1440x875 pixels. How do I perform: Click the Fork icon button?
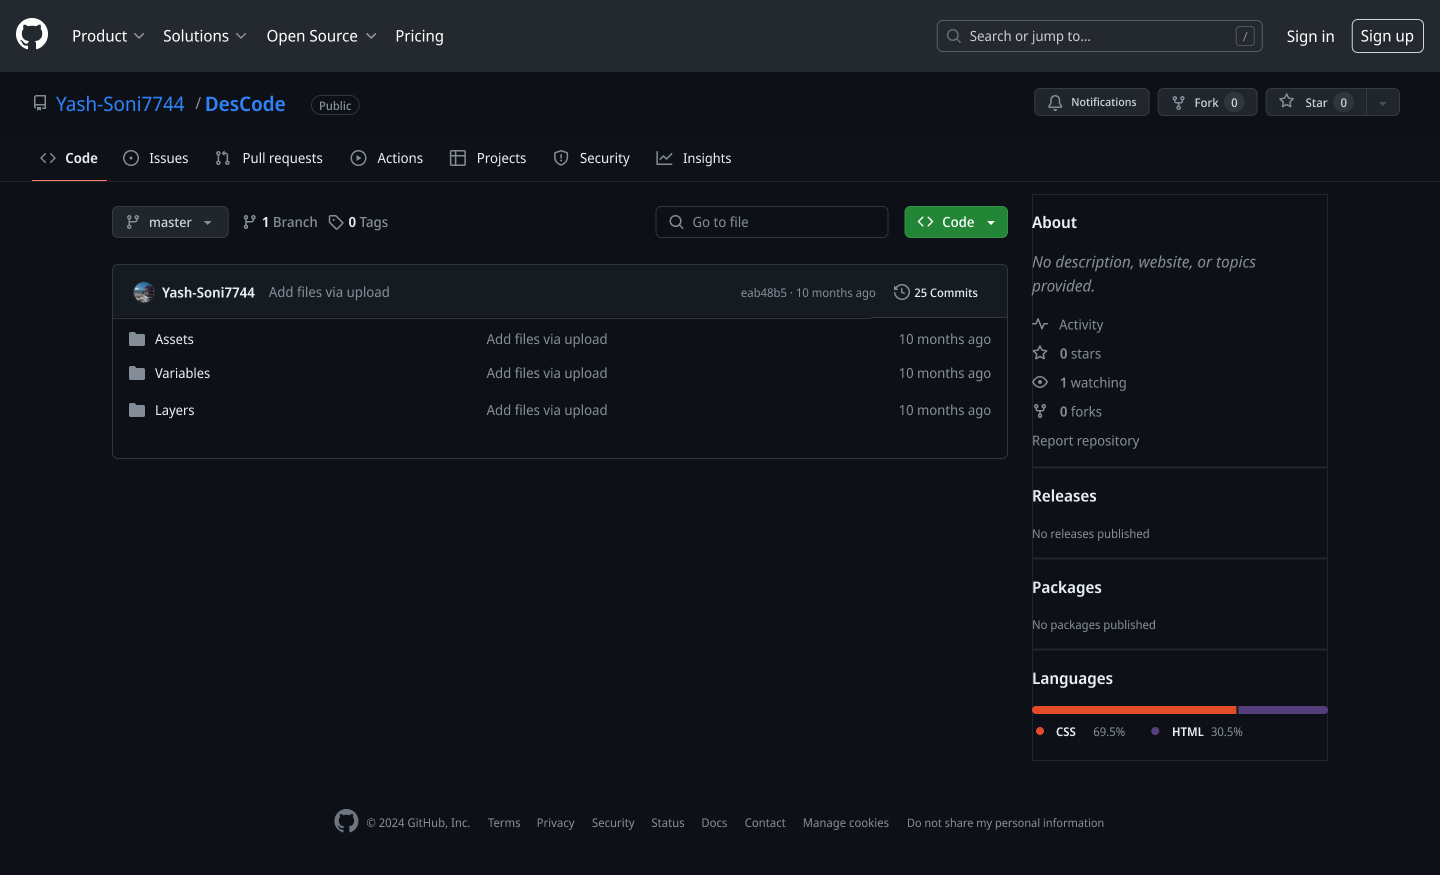point(1178,102)
